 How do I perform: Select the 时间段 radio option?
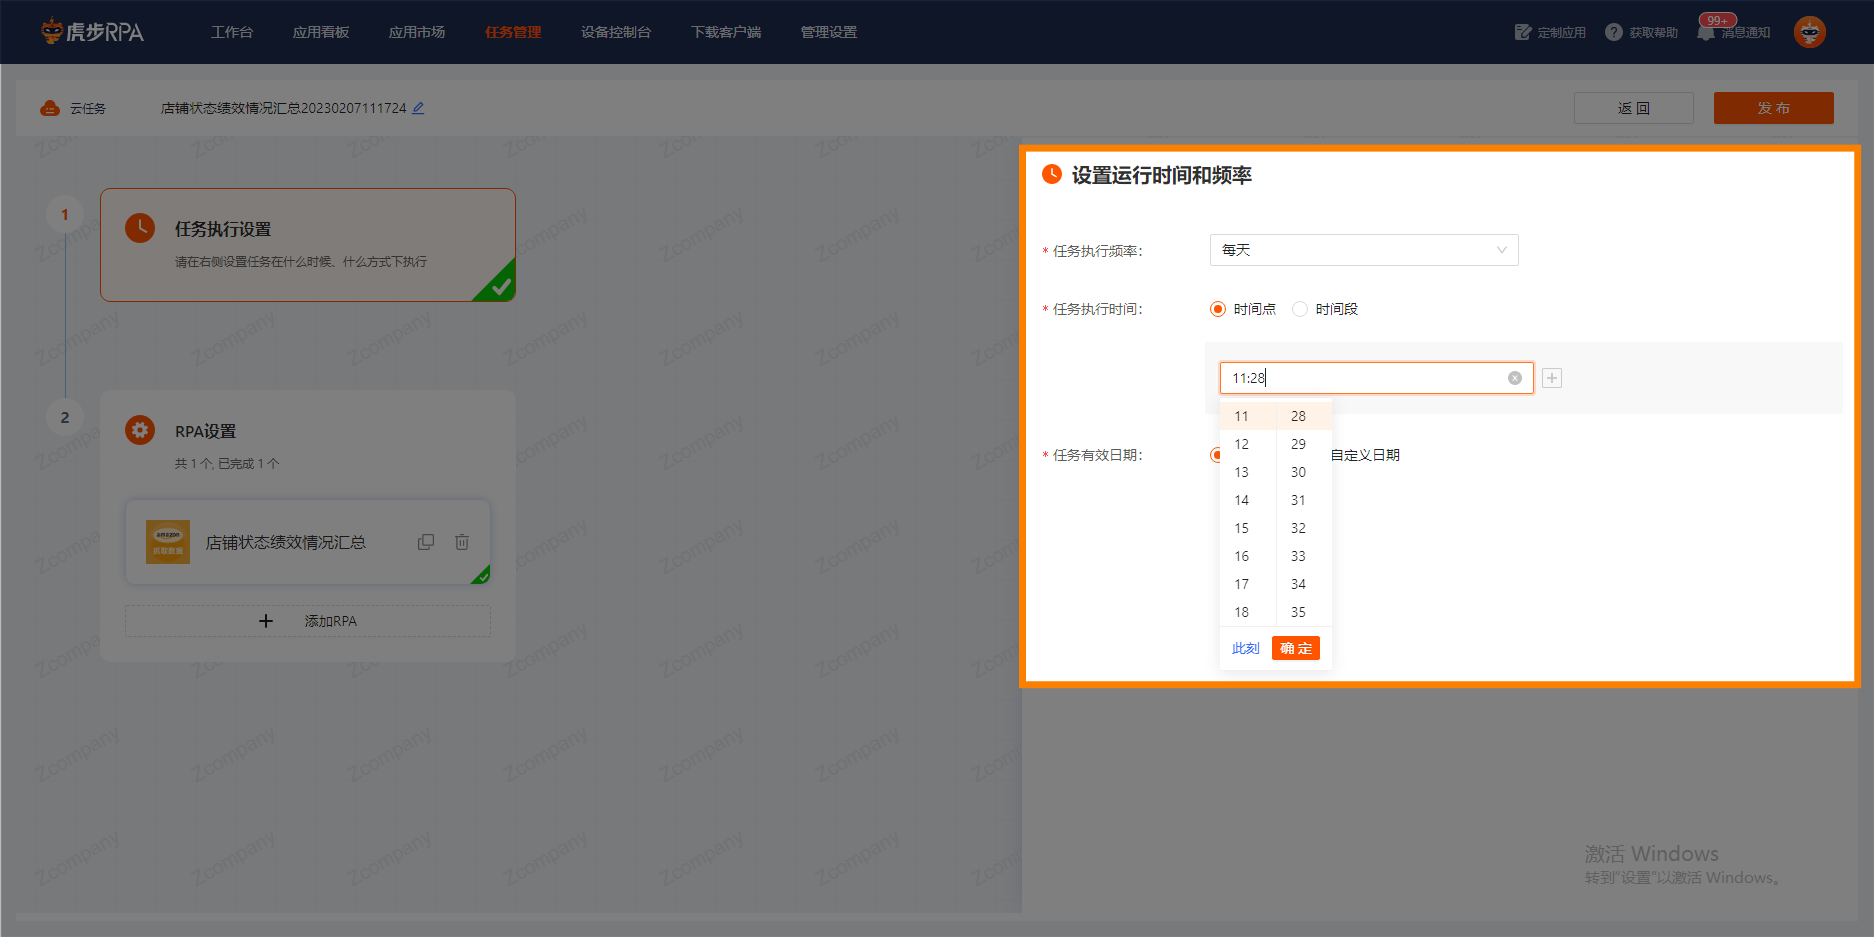(1300, 309)
